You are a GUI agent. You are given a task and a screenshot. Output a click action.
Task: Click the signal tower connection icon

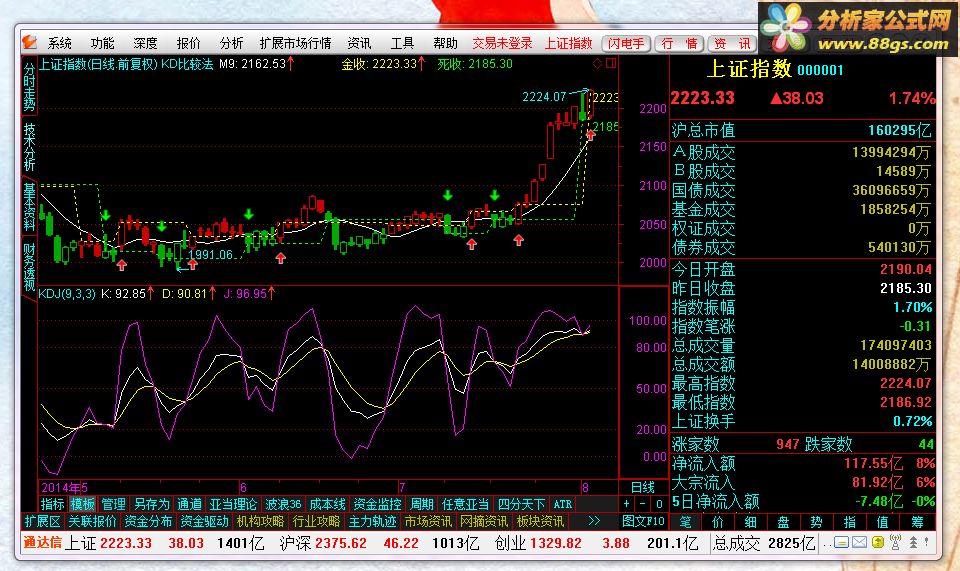point(895,542)
